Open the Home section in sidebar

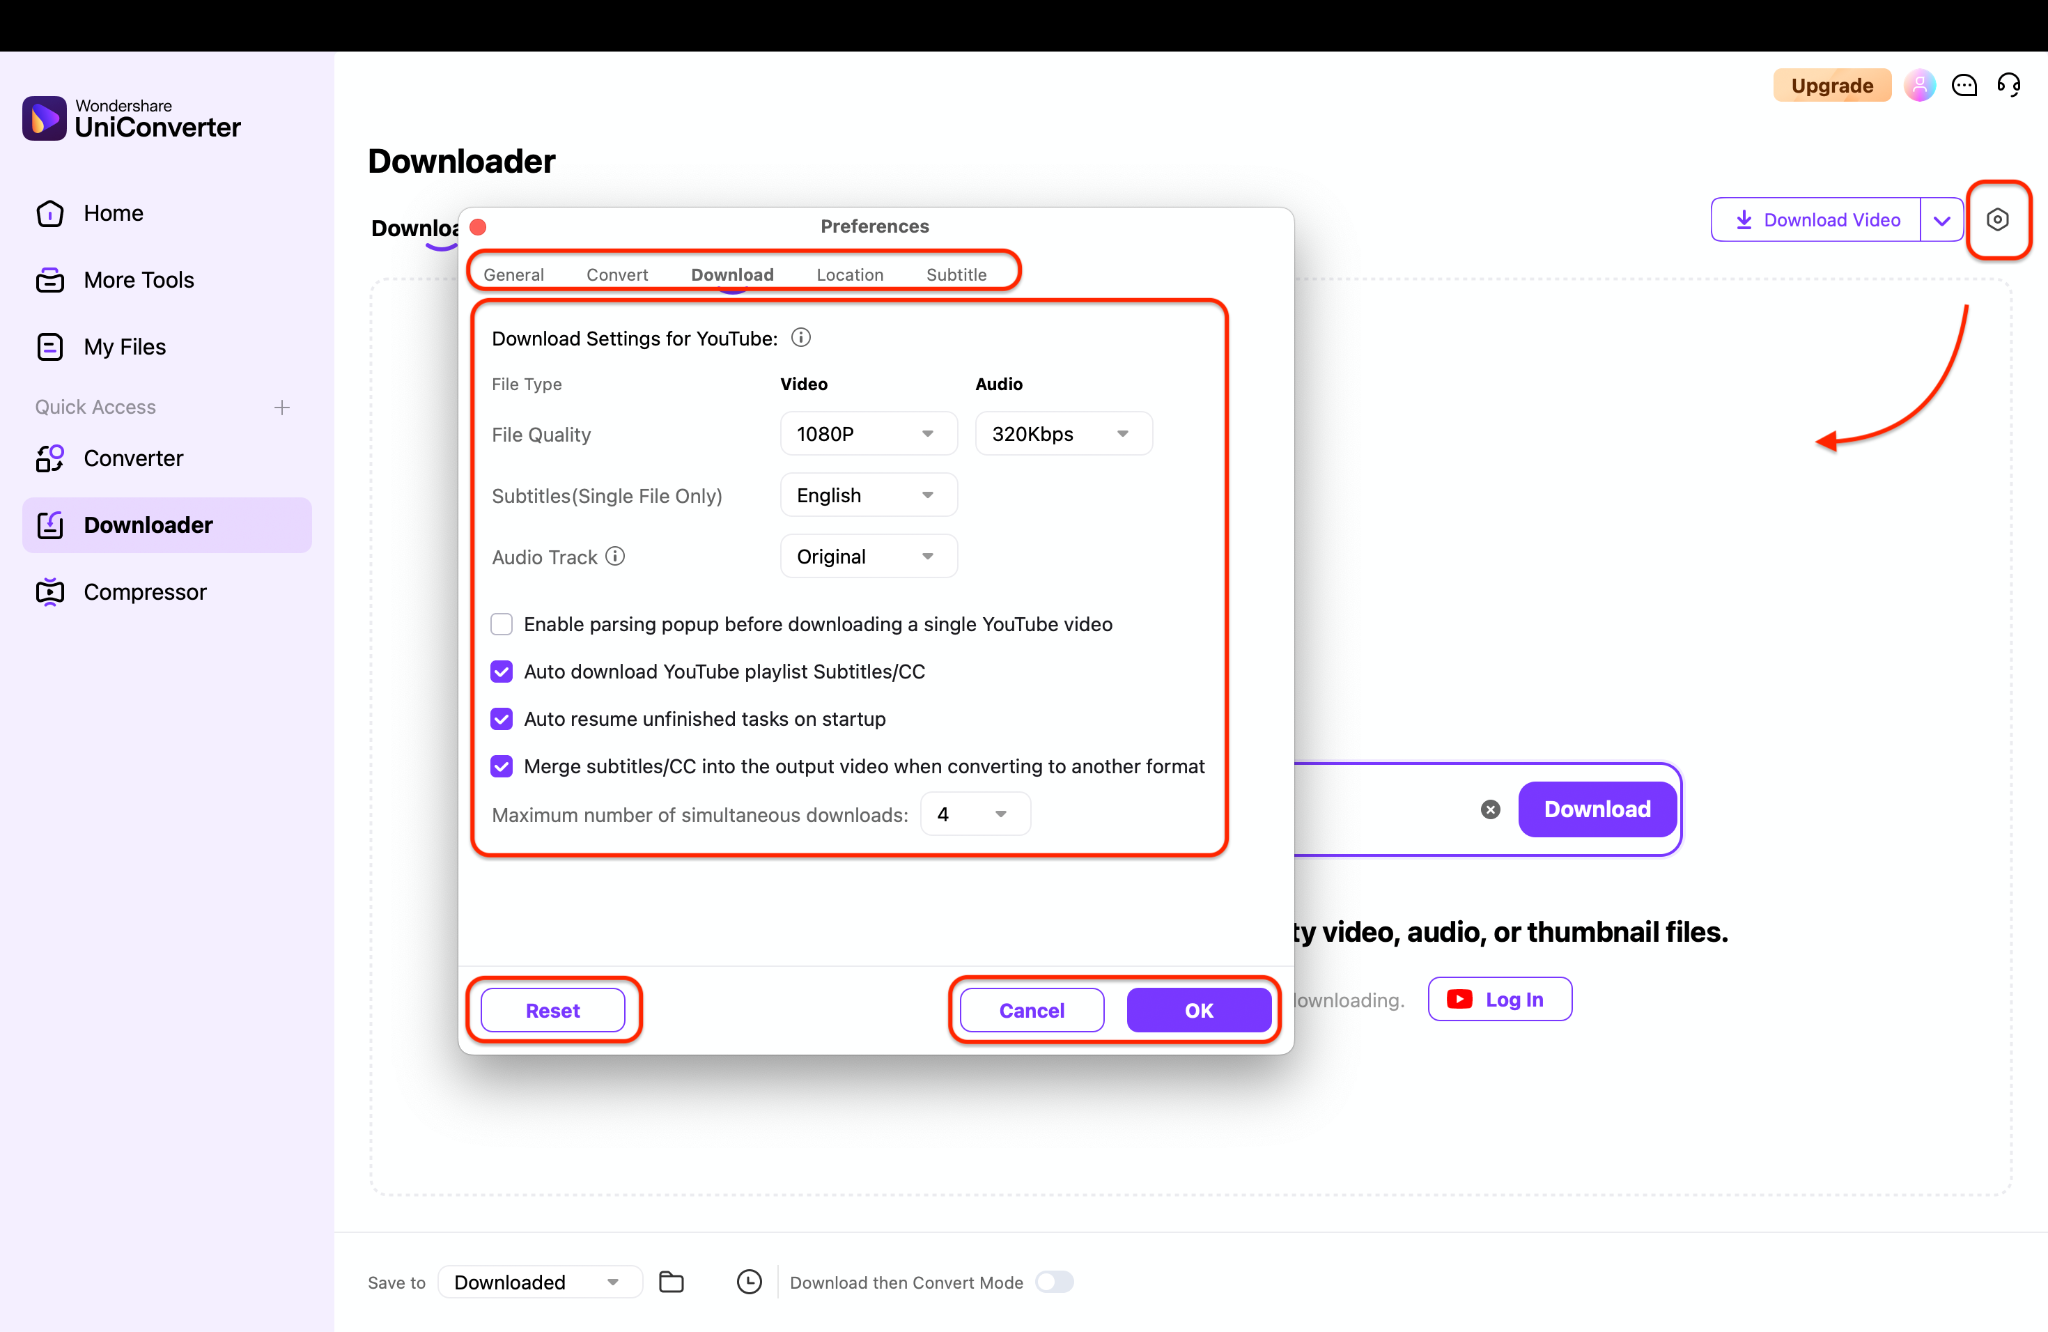coord(112,212)
